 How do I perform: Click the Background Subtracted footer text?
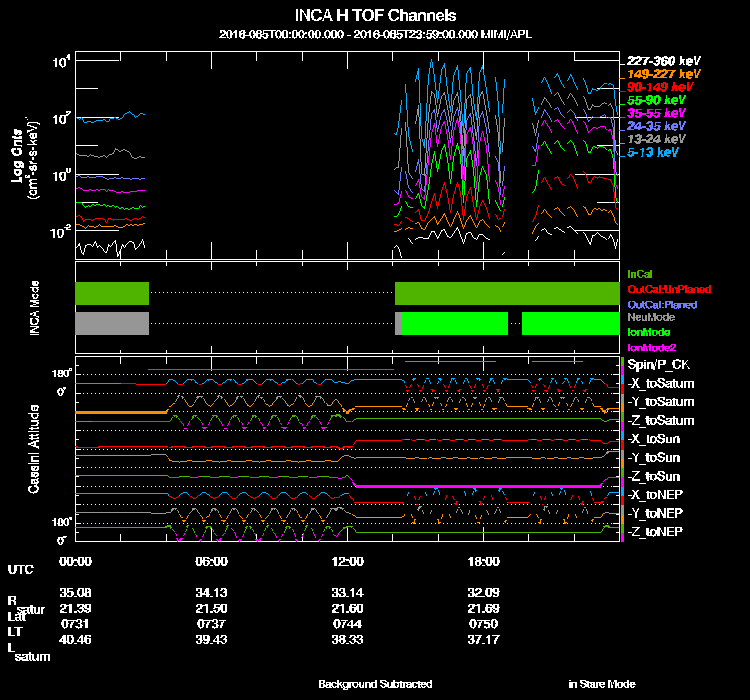[x=375, y=684]
